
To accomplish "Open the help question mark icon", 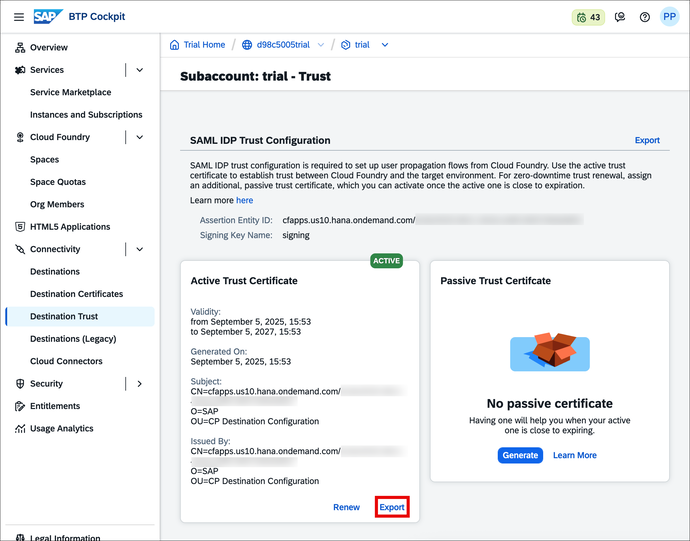I will pos(645,17).
